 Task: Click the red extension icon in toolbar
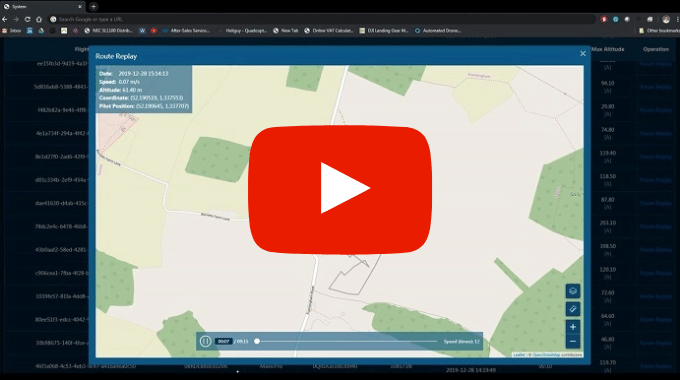tap(604, 19)
